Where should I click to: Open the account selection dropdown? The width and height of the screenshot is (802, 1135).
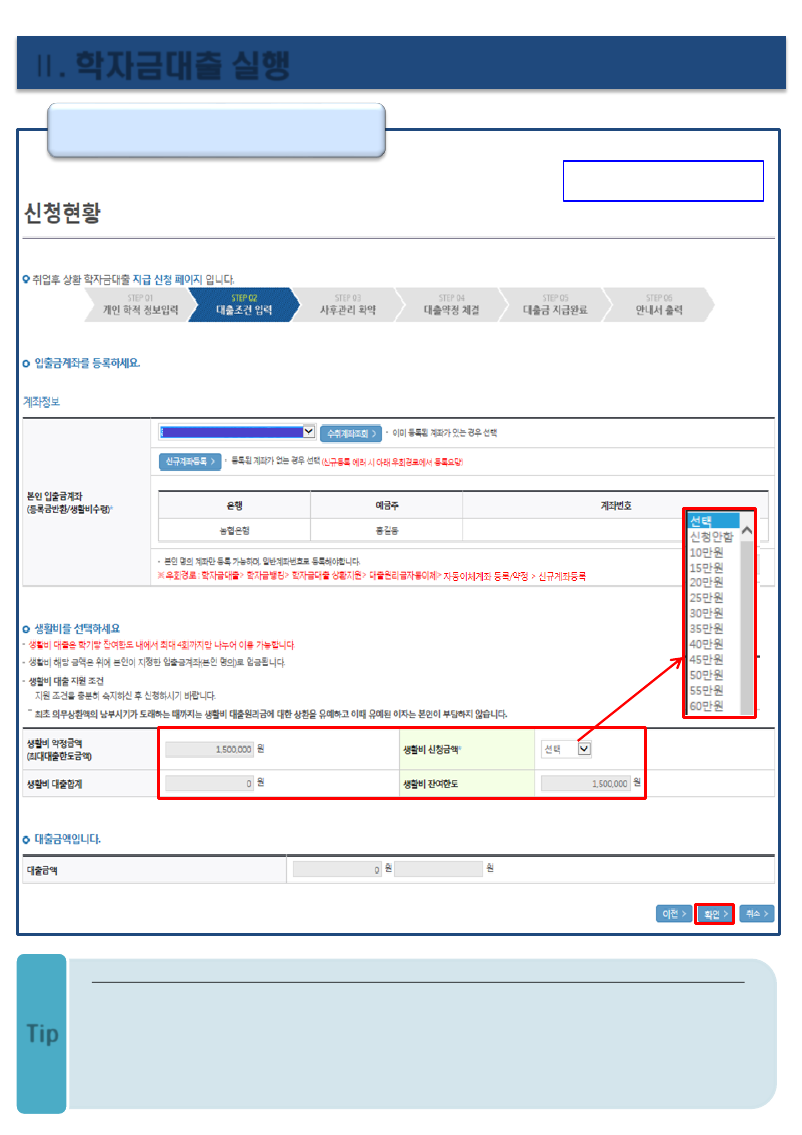click(x=238, y=432)
